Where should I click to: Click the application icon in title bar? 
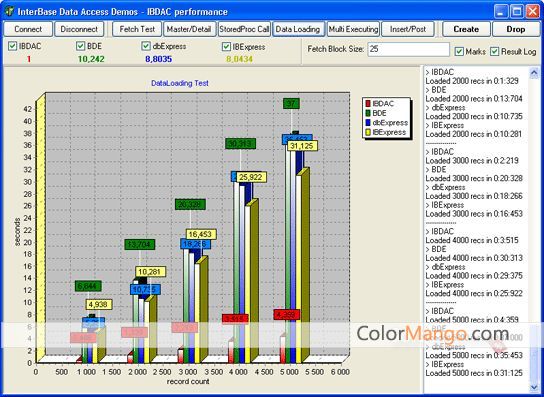click(x=9, y=11)
